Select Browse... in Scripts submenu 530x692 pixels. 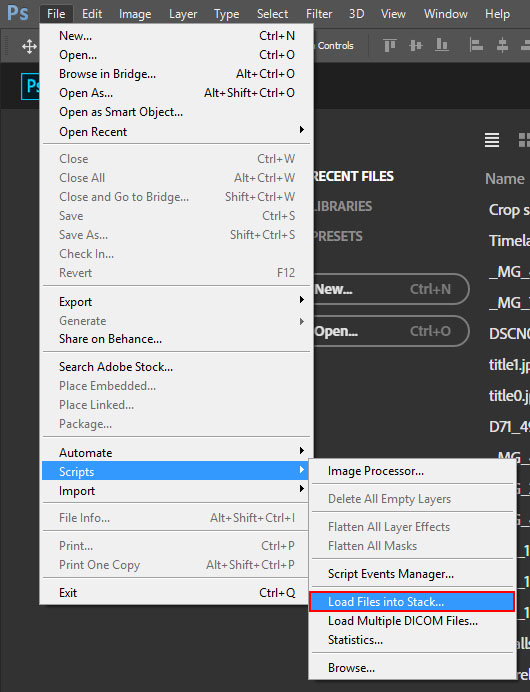(413, 668)
